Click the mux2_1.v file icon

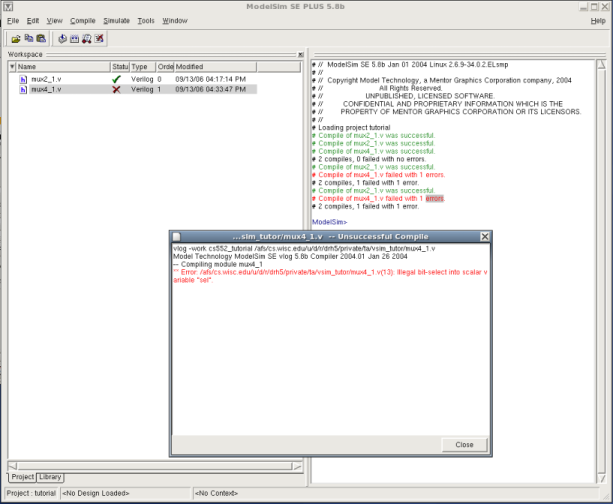[x=23, y=78]
